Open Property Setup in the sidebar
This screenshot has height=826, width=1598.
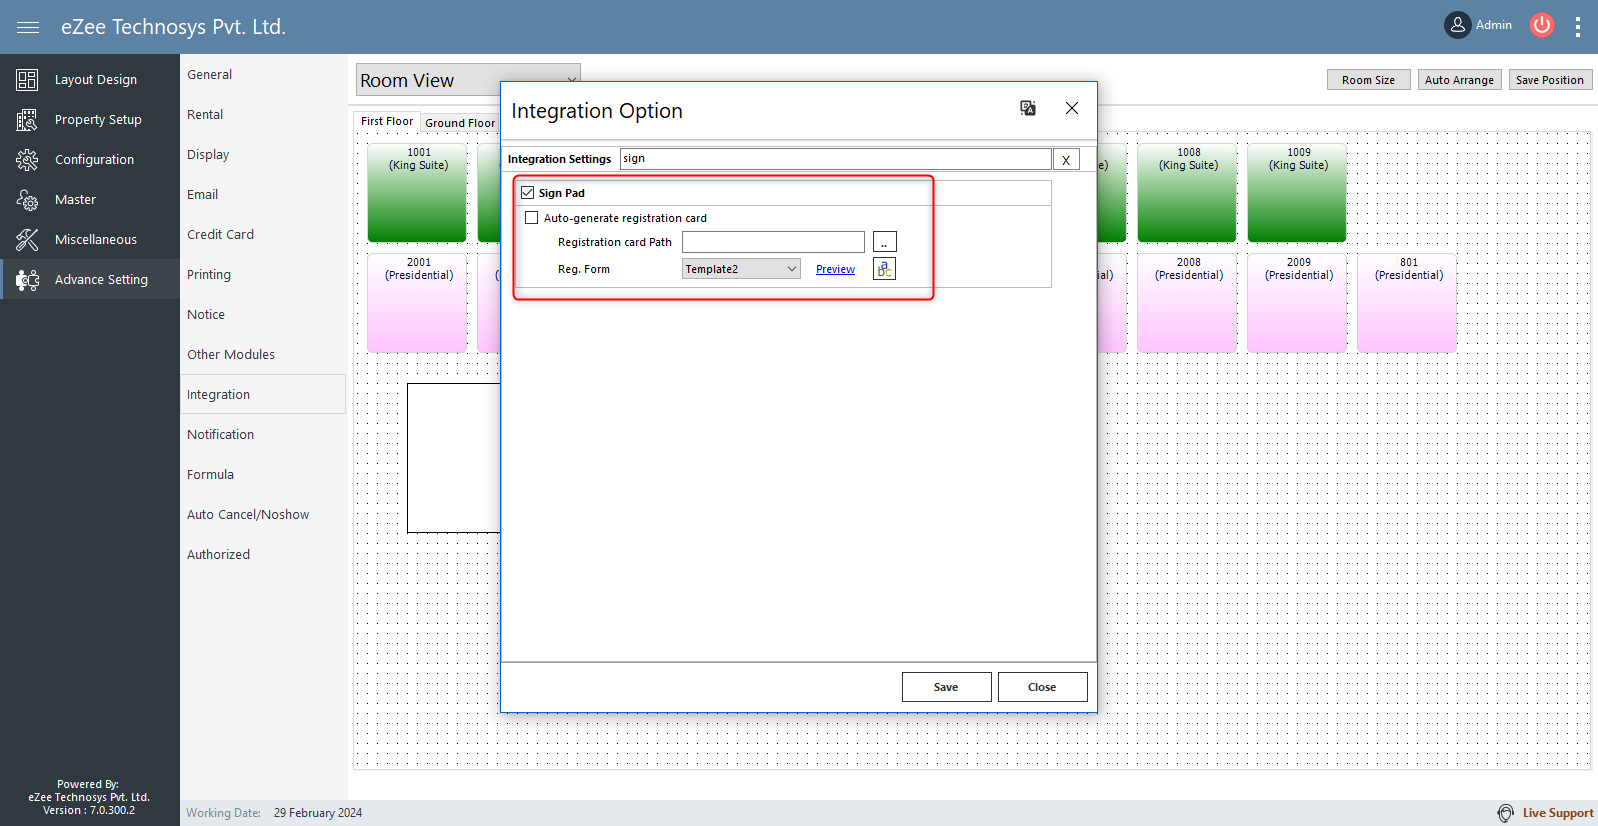coord(97,120)
